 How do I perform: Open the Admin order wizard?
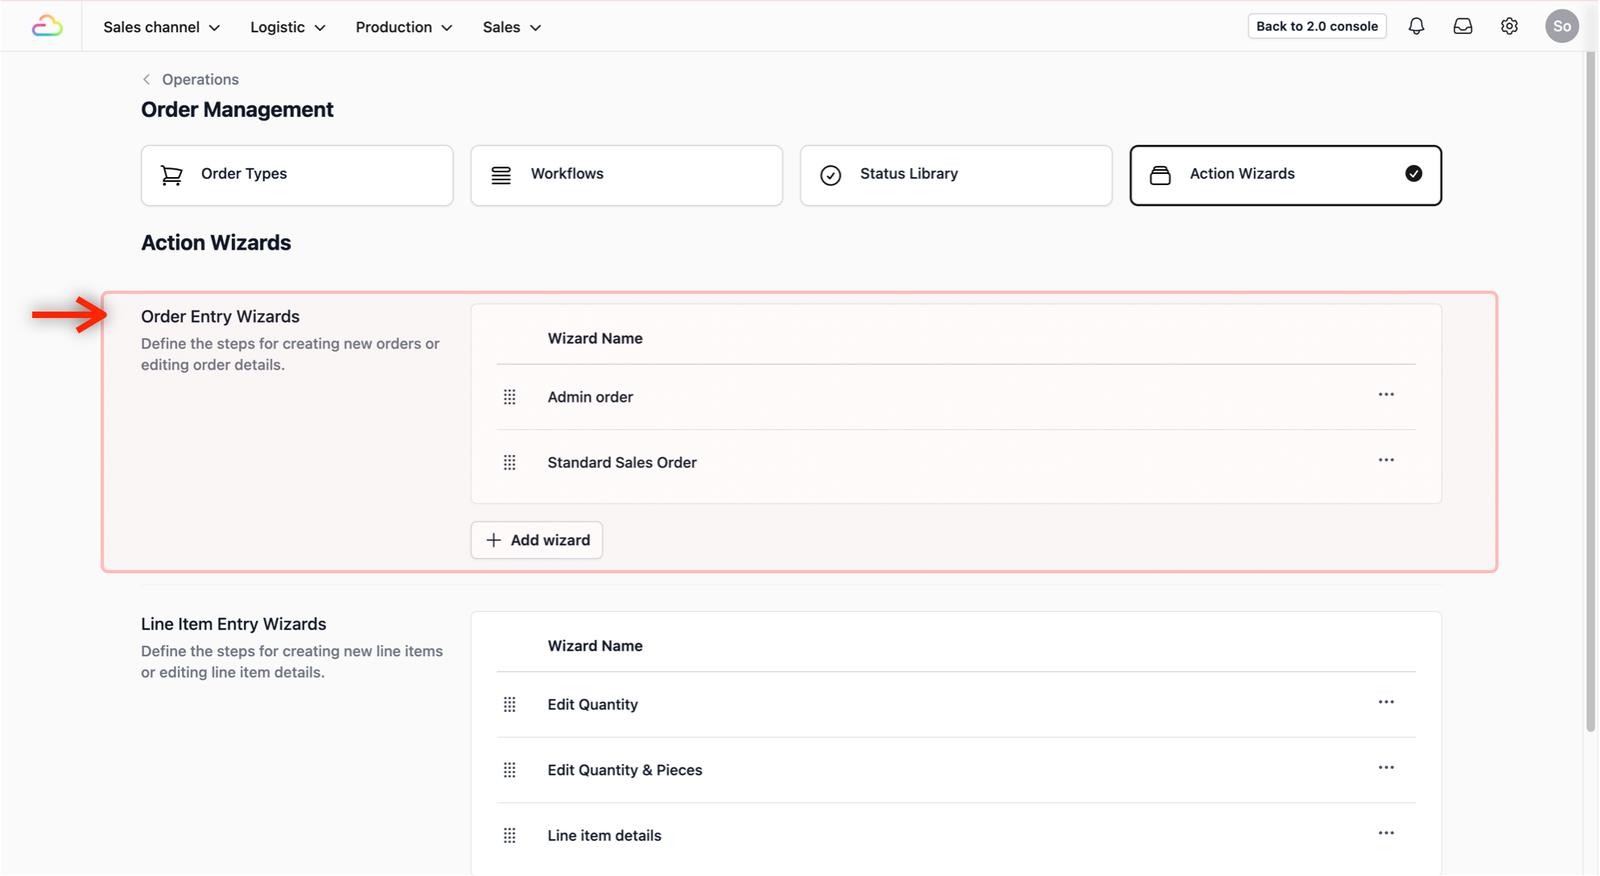[x=590, y=397]
